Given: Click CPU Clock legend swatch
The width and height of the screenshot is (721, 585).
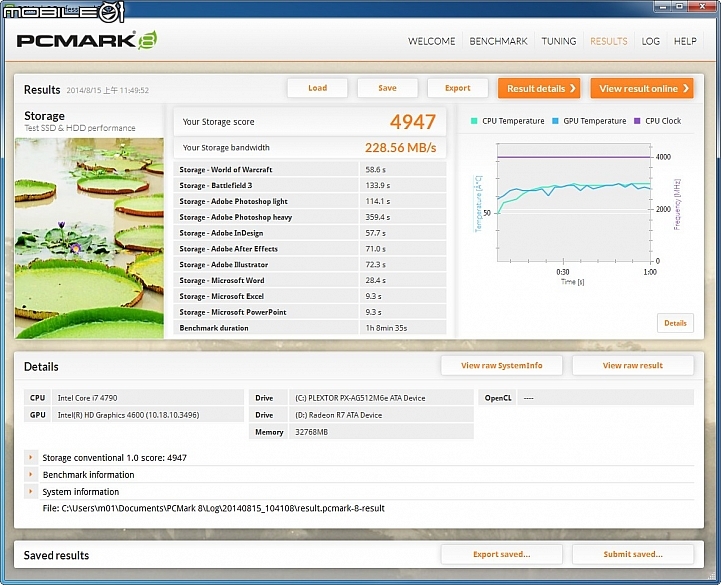Looking at the screenshot, I should [637, 121].
